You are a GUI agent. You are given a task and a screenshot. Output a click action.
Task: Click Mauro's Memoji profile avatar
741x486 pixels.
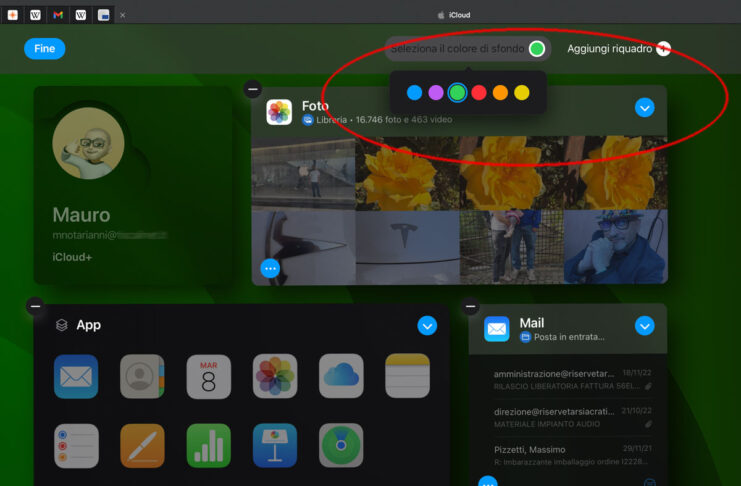(x=88, y=143)
